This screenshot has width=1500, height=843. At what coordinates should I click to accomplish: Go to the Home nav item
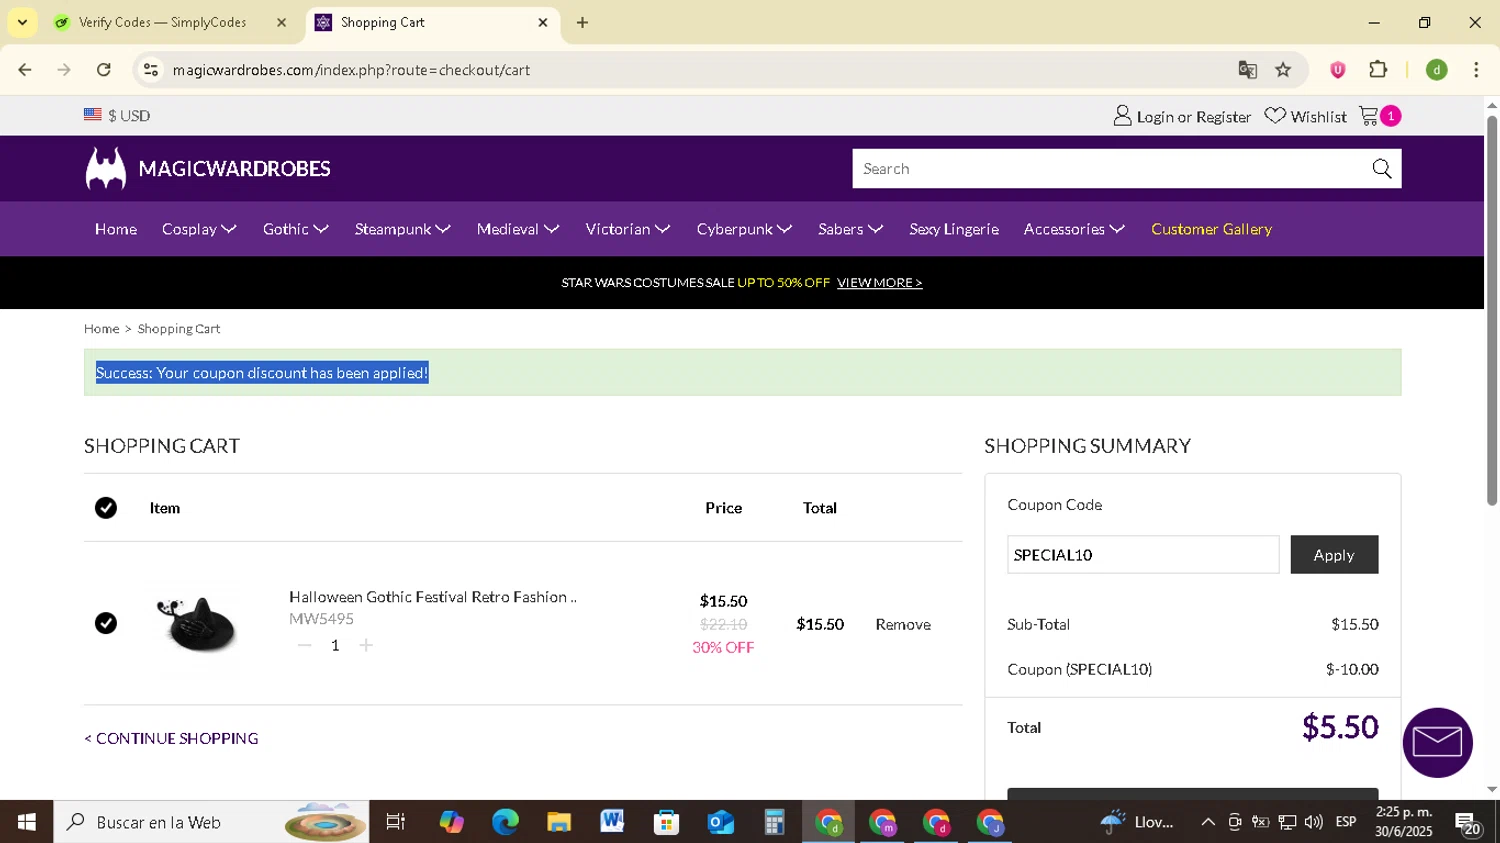(116, 229)
